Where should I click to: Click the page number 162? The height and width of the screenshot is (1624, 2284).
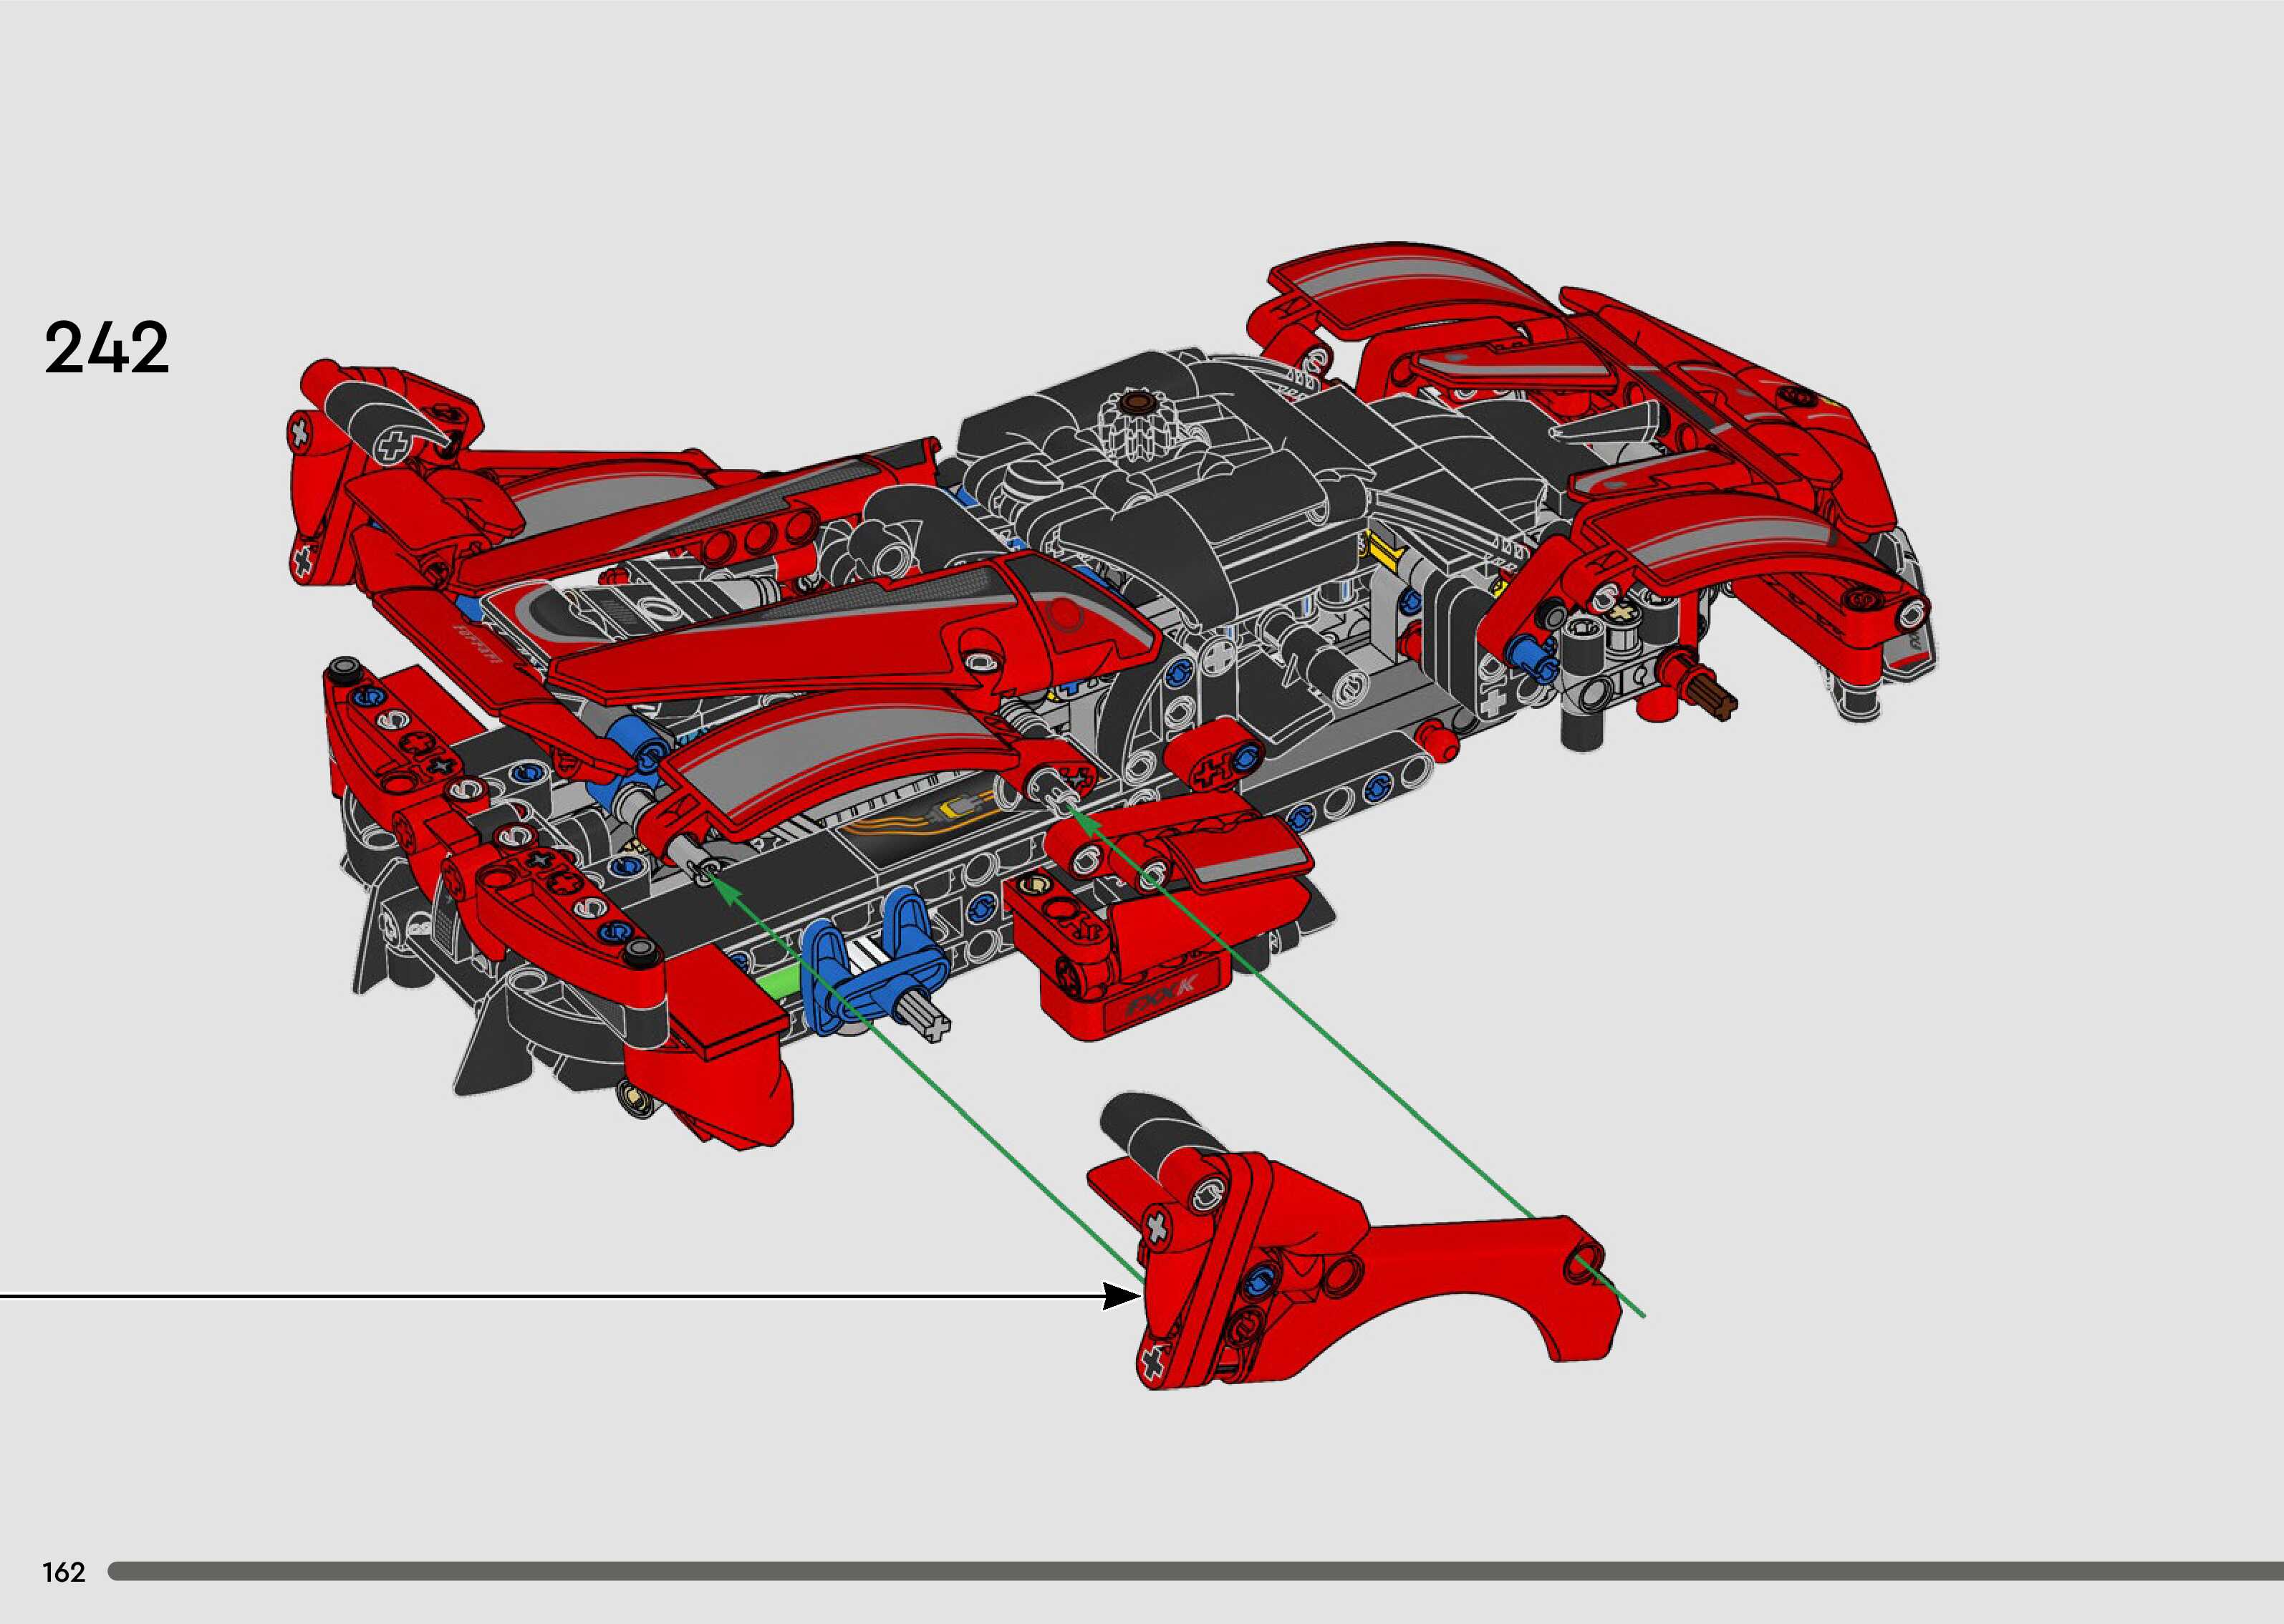tap(64, 1572)
